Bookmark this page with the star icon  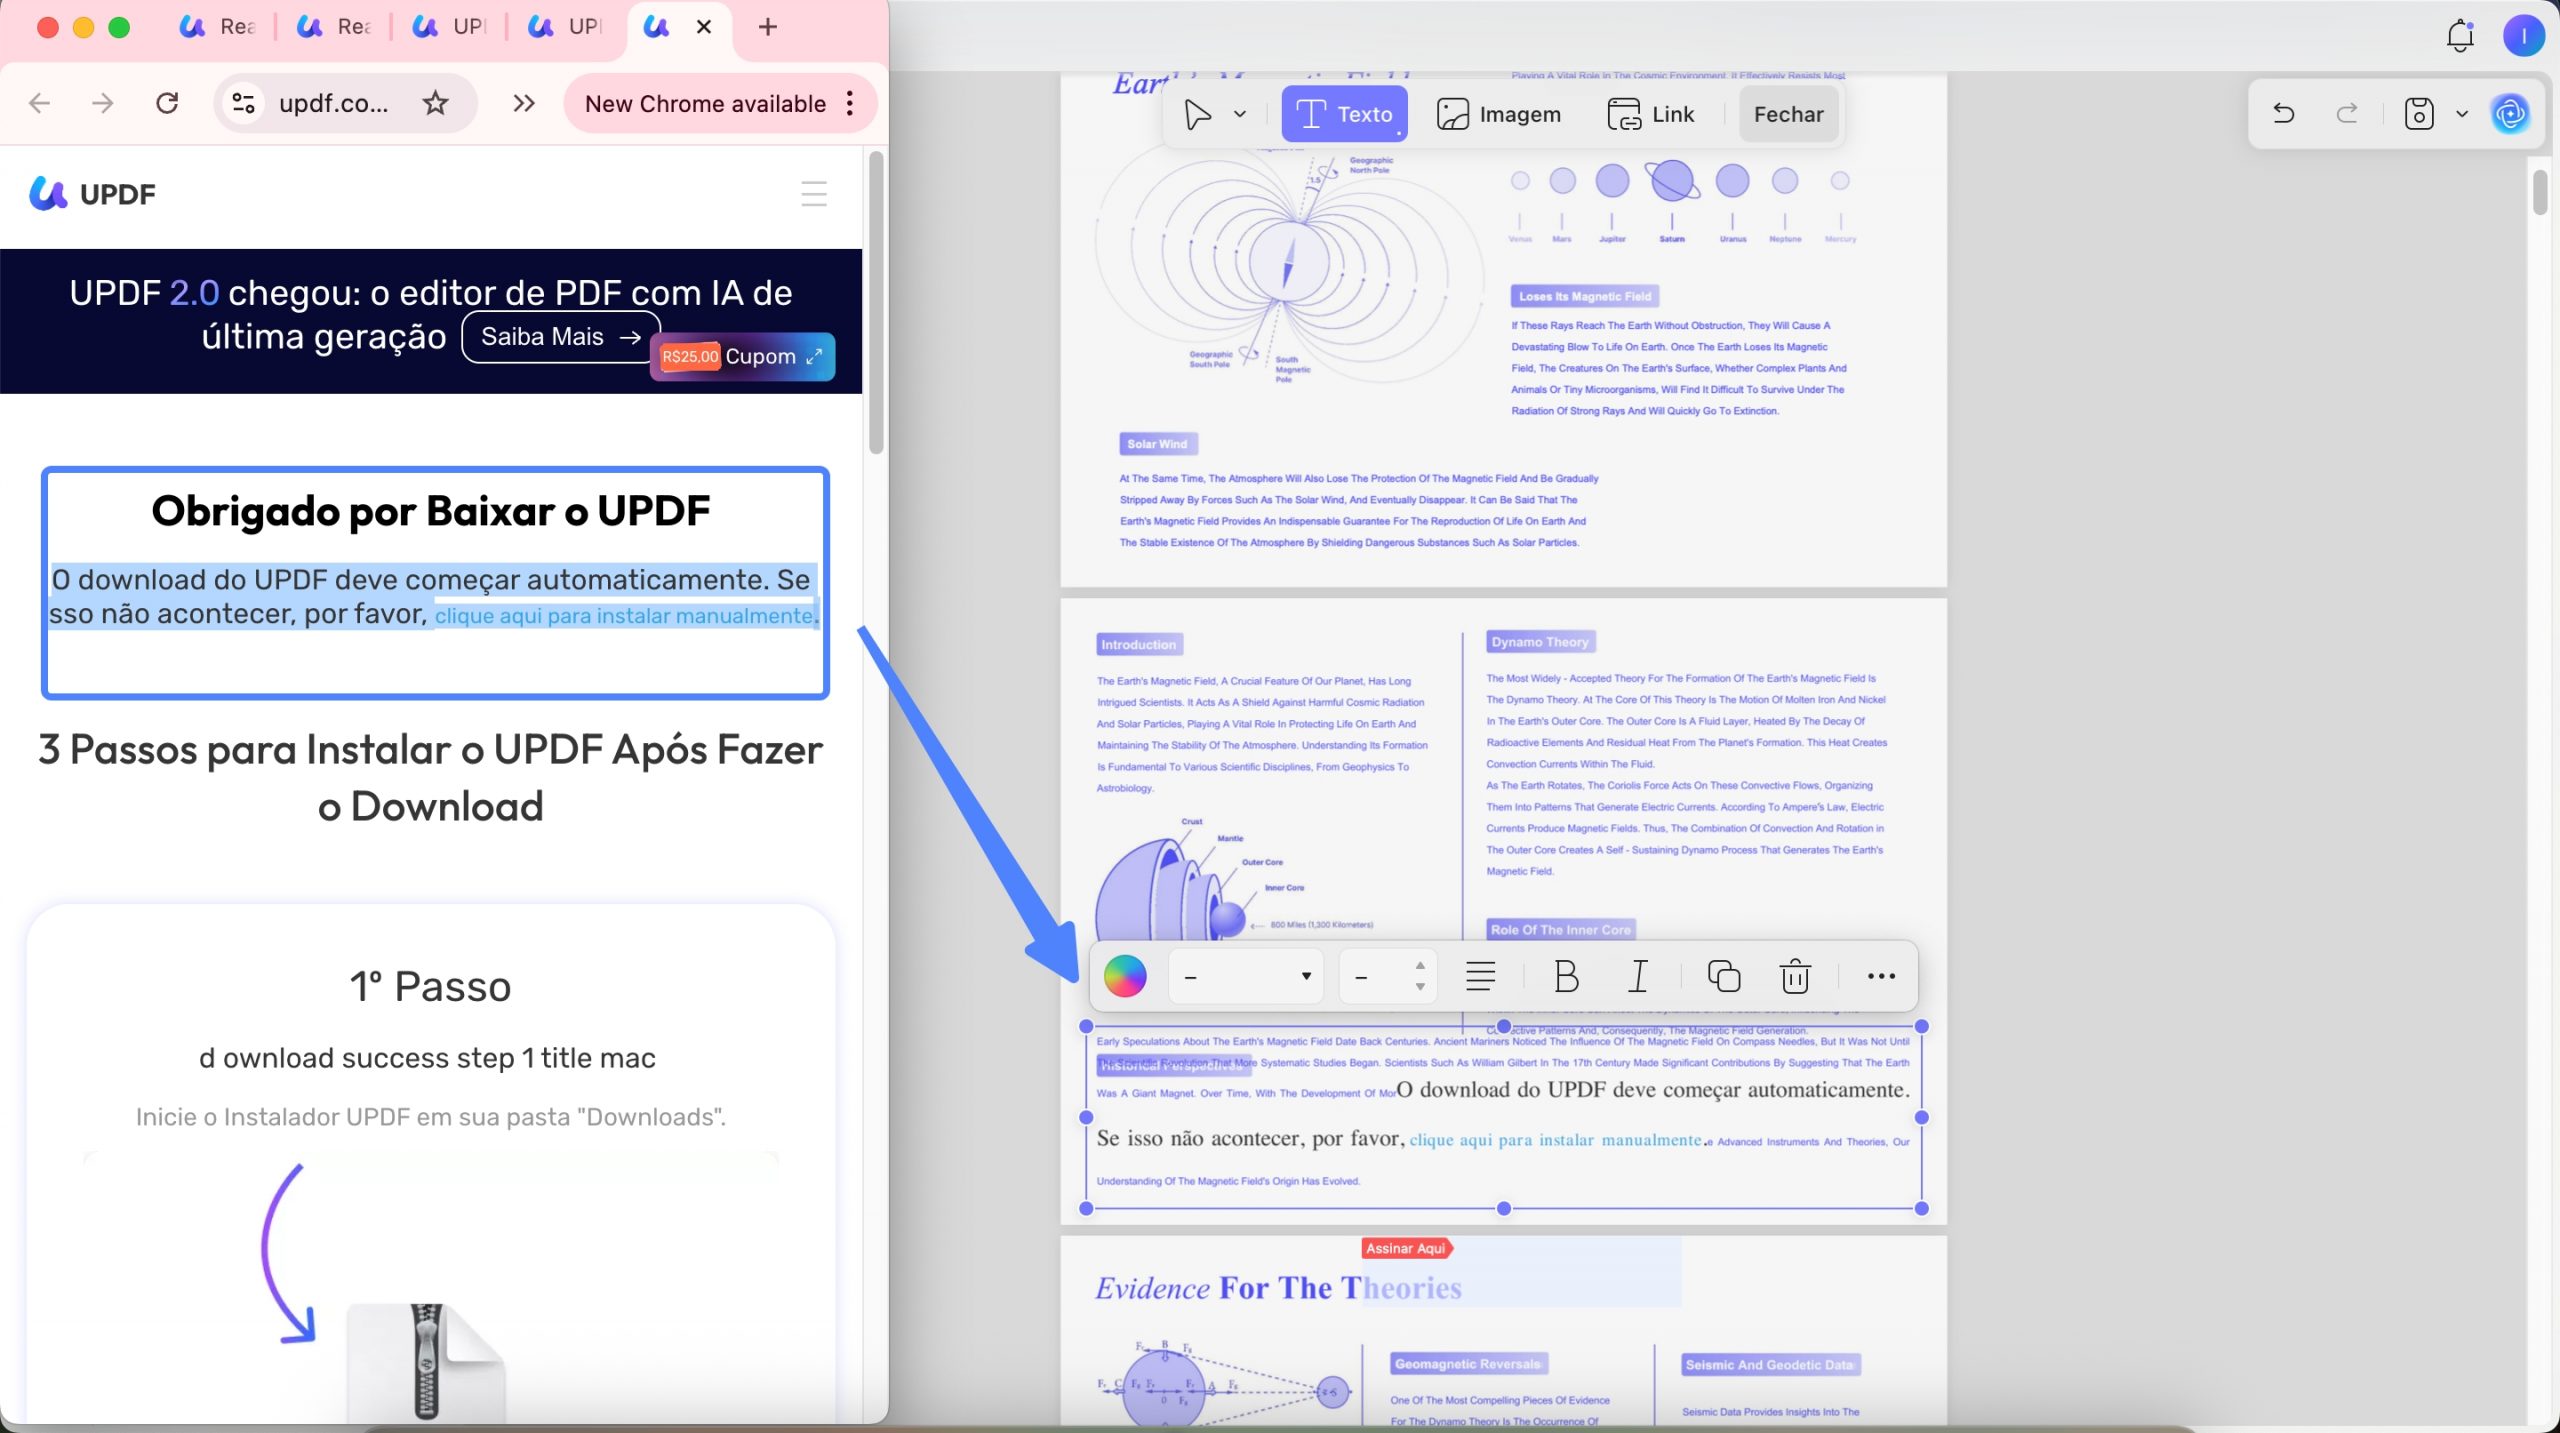(x=435, y=103)
